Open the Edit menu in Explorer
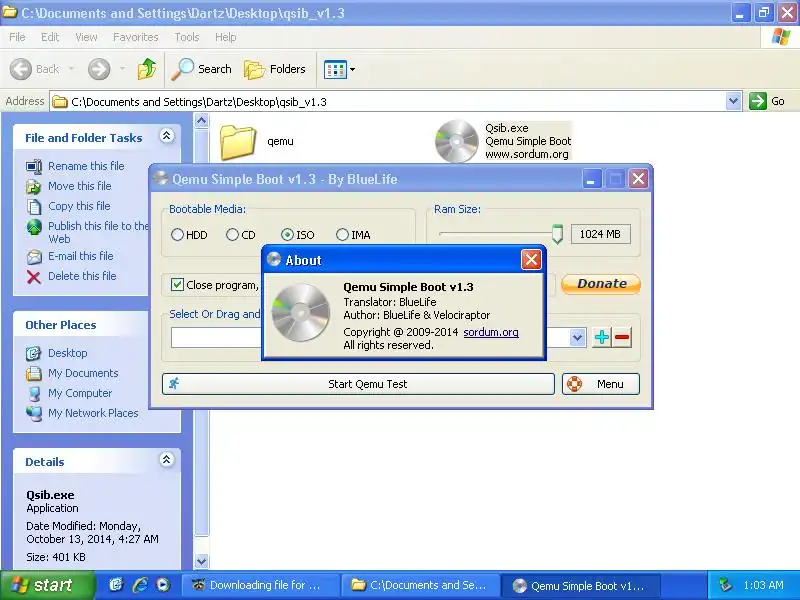 coord(50,37)
